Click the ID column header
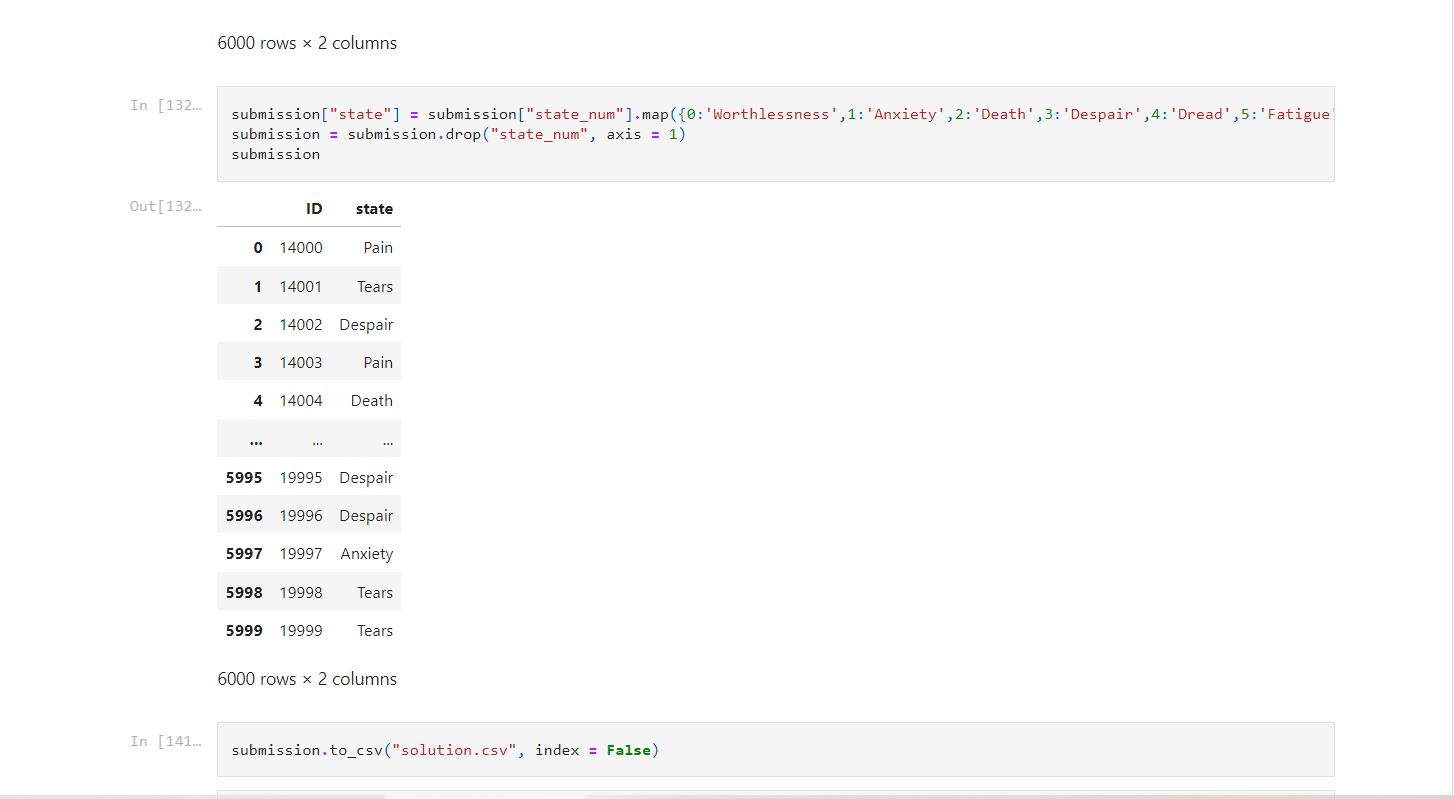Screen dimensions: 1454x799 (x=314, y=209)
